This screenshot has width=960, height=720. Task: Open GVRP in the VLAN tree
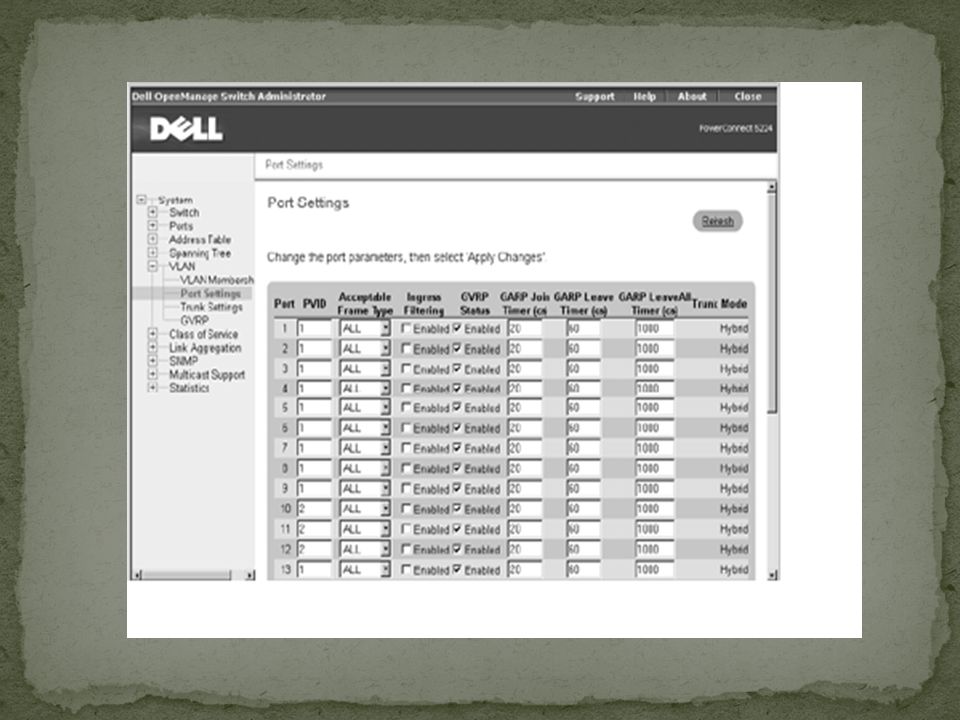194,320
